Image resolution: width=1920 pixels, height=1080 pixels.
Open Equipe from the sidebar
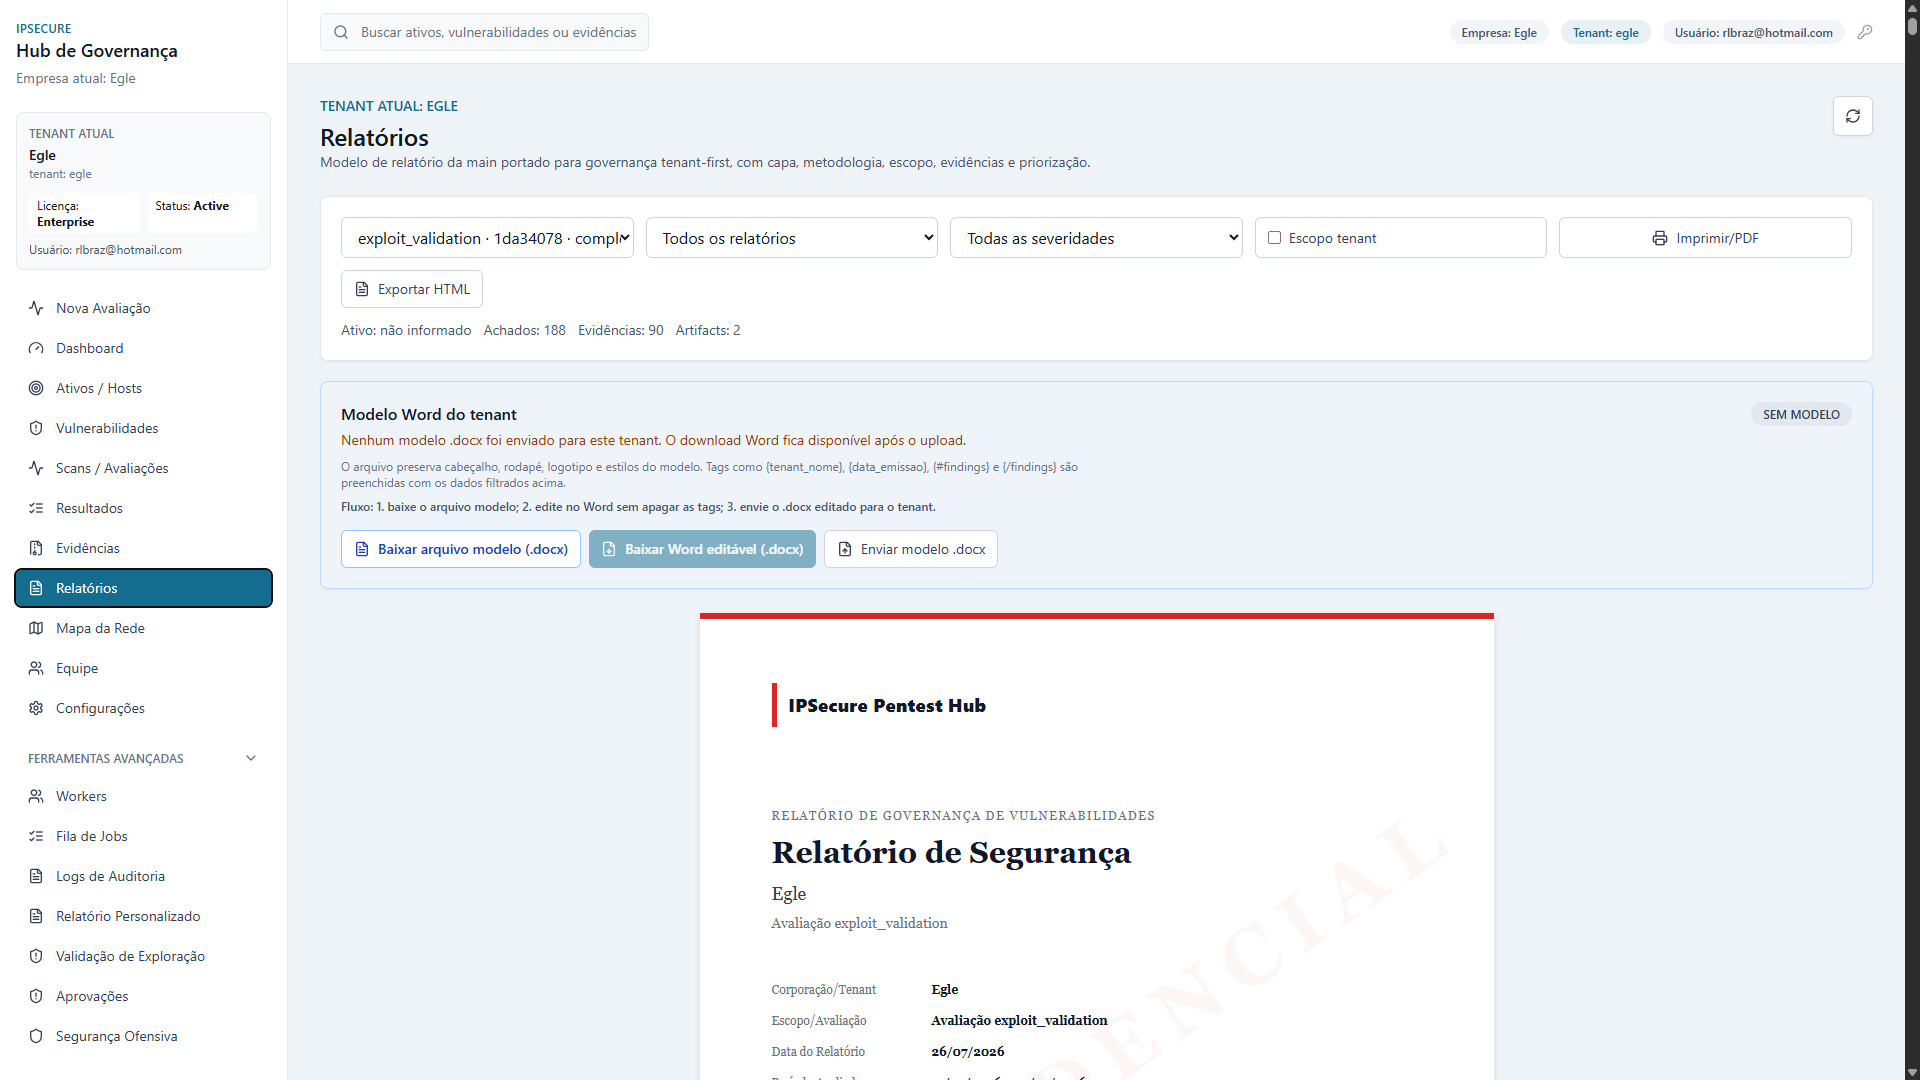pos(143,668)
